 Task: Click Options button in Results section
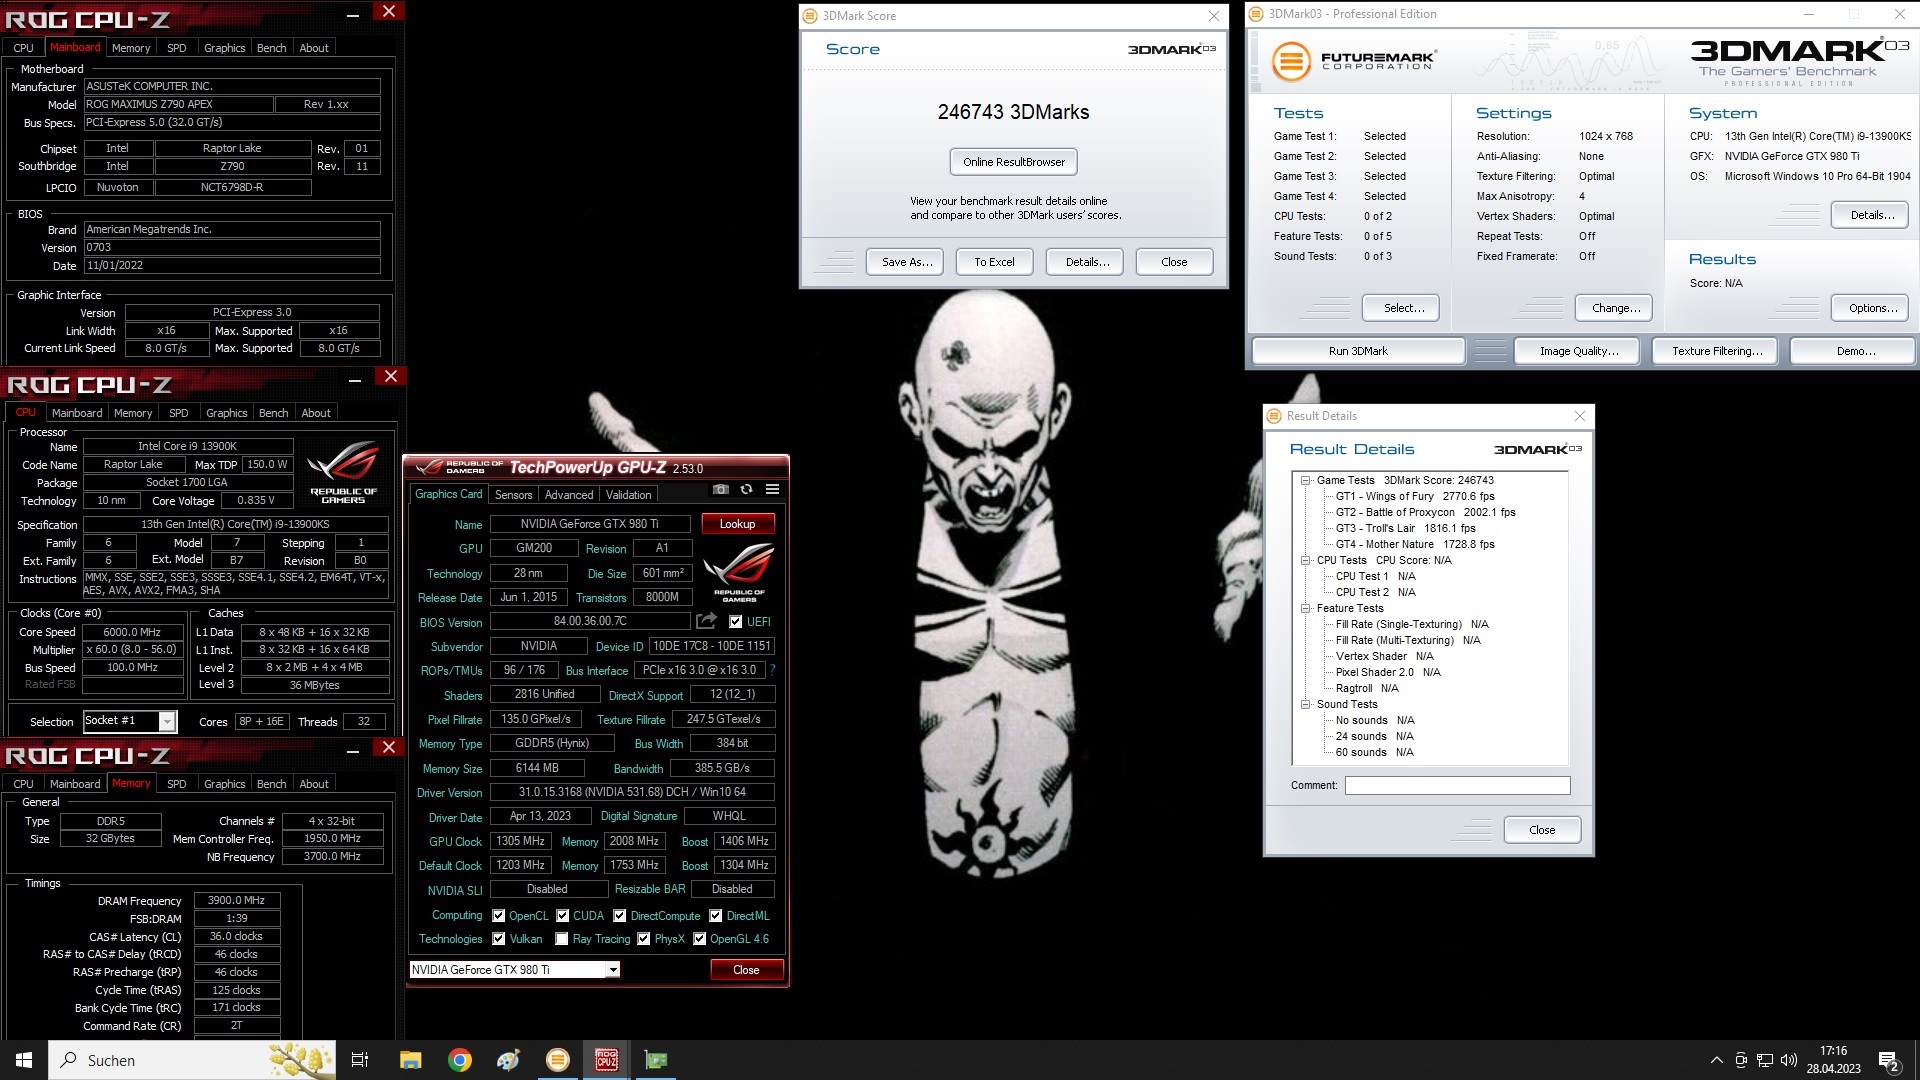[x=1872, y=308]
